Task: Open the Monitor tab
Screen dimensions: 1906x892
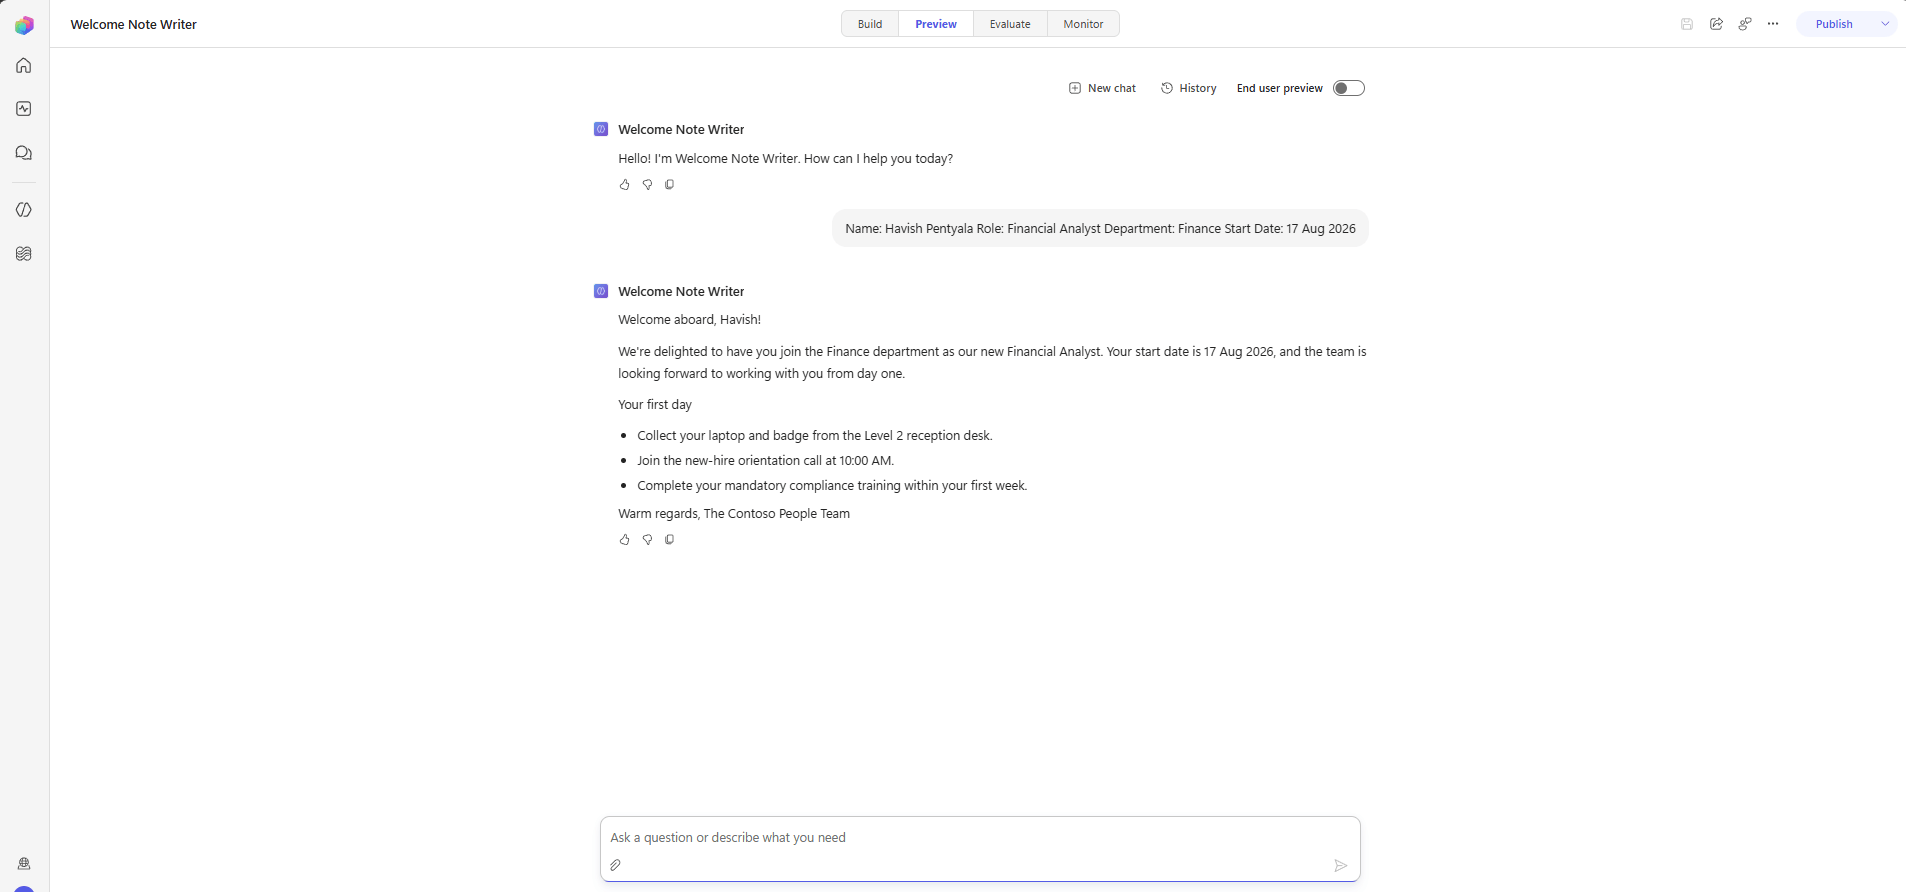Action: pos(1083,24)
